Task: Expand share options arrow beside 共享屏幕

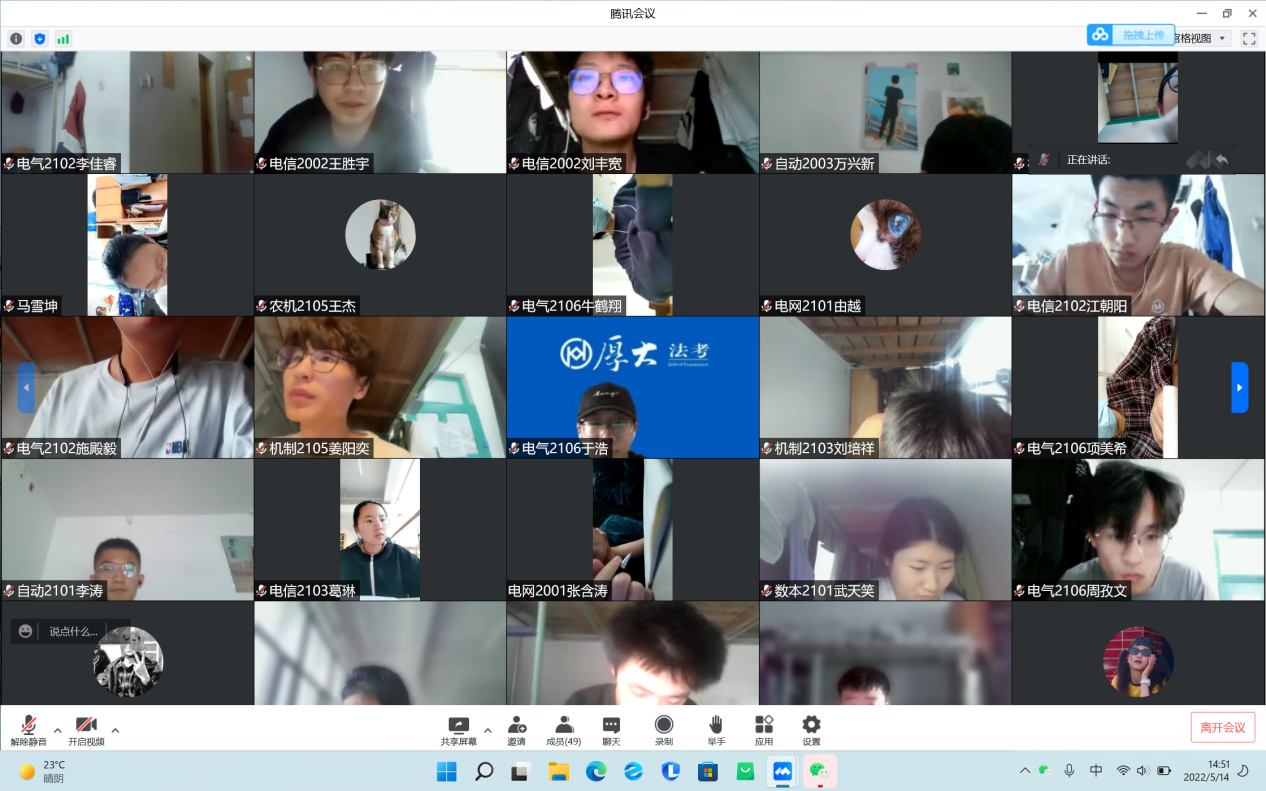Action: pyautogui.click(x=487, y=730)
